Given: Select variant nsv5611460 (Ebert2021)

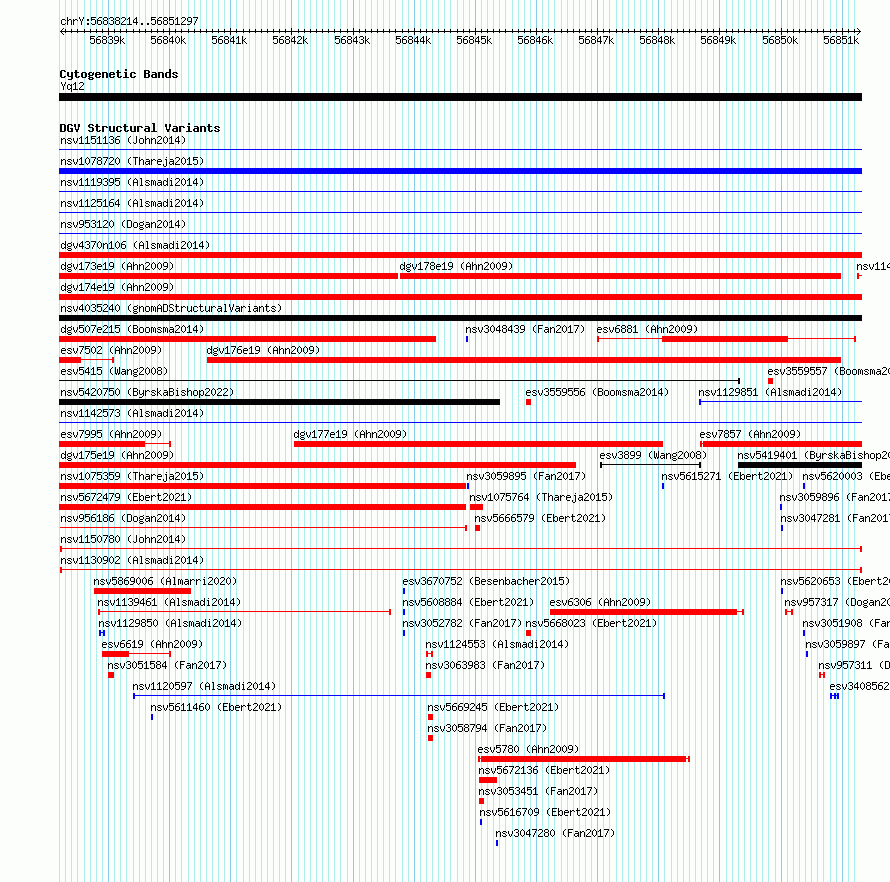Looking at the screenshot, I should click(x=216, y=707).
